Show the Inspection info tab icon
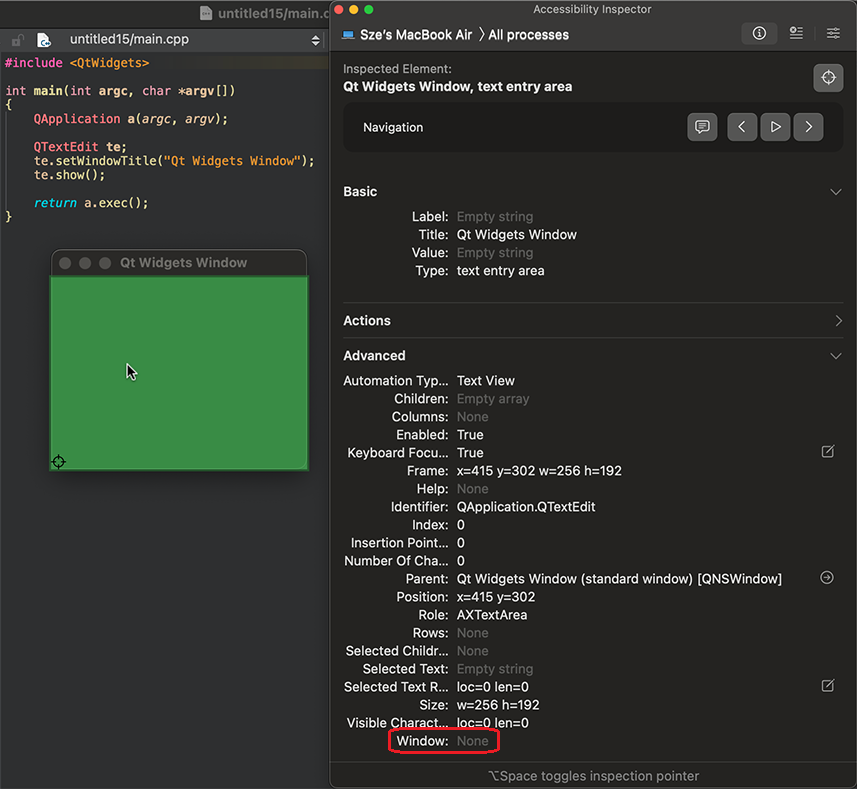 click(x=759, y=33)
